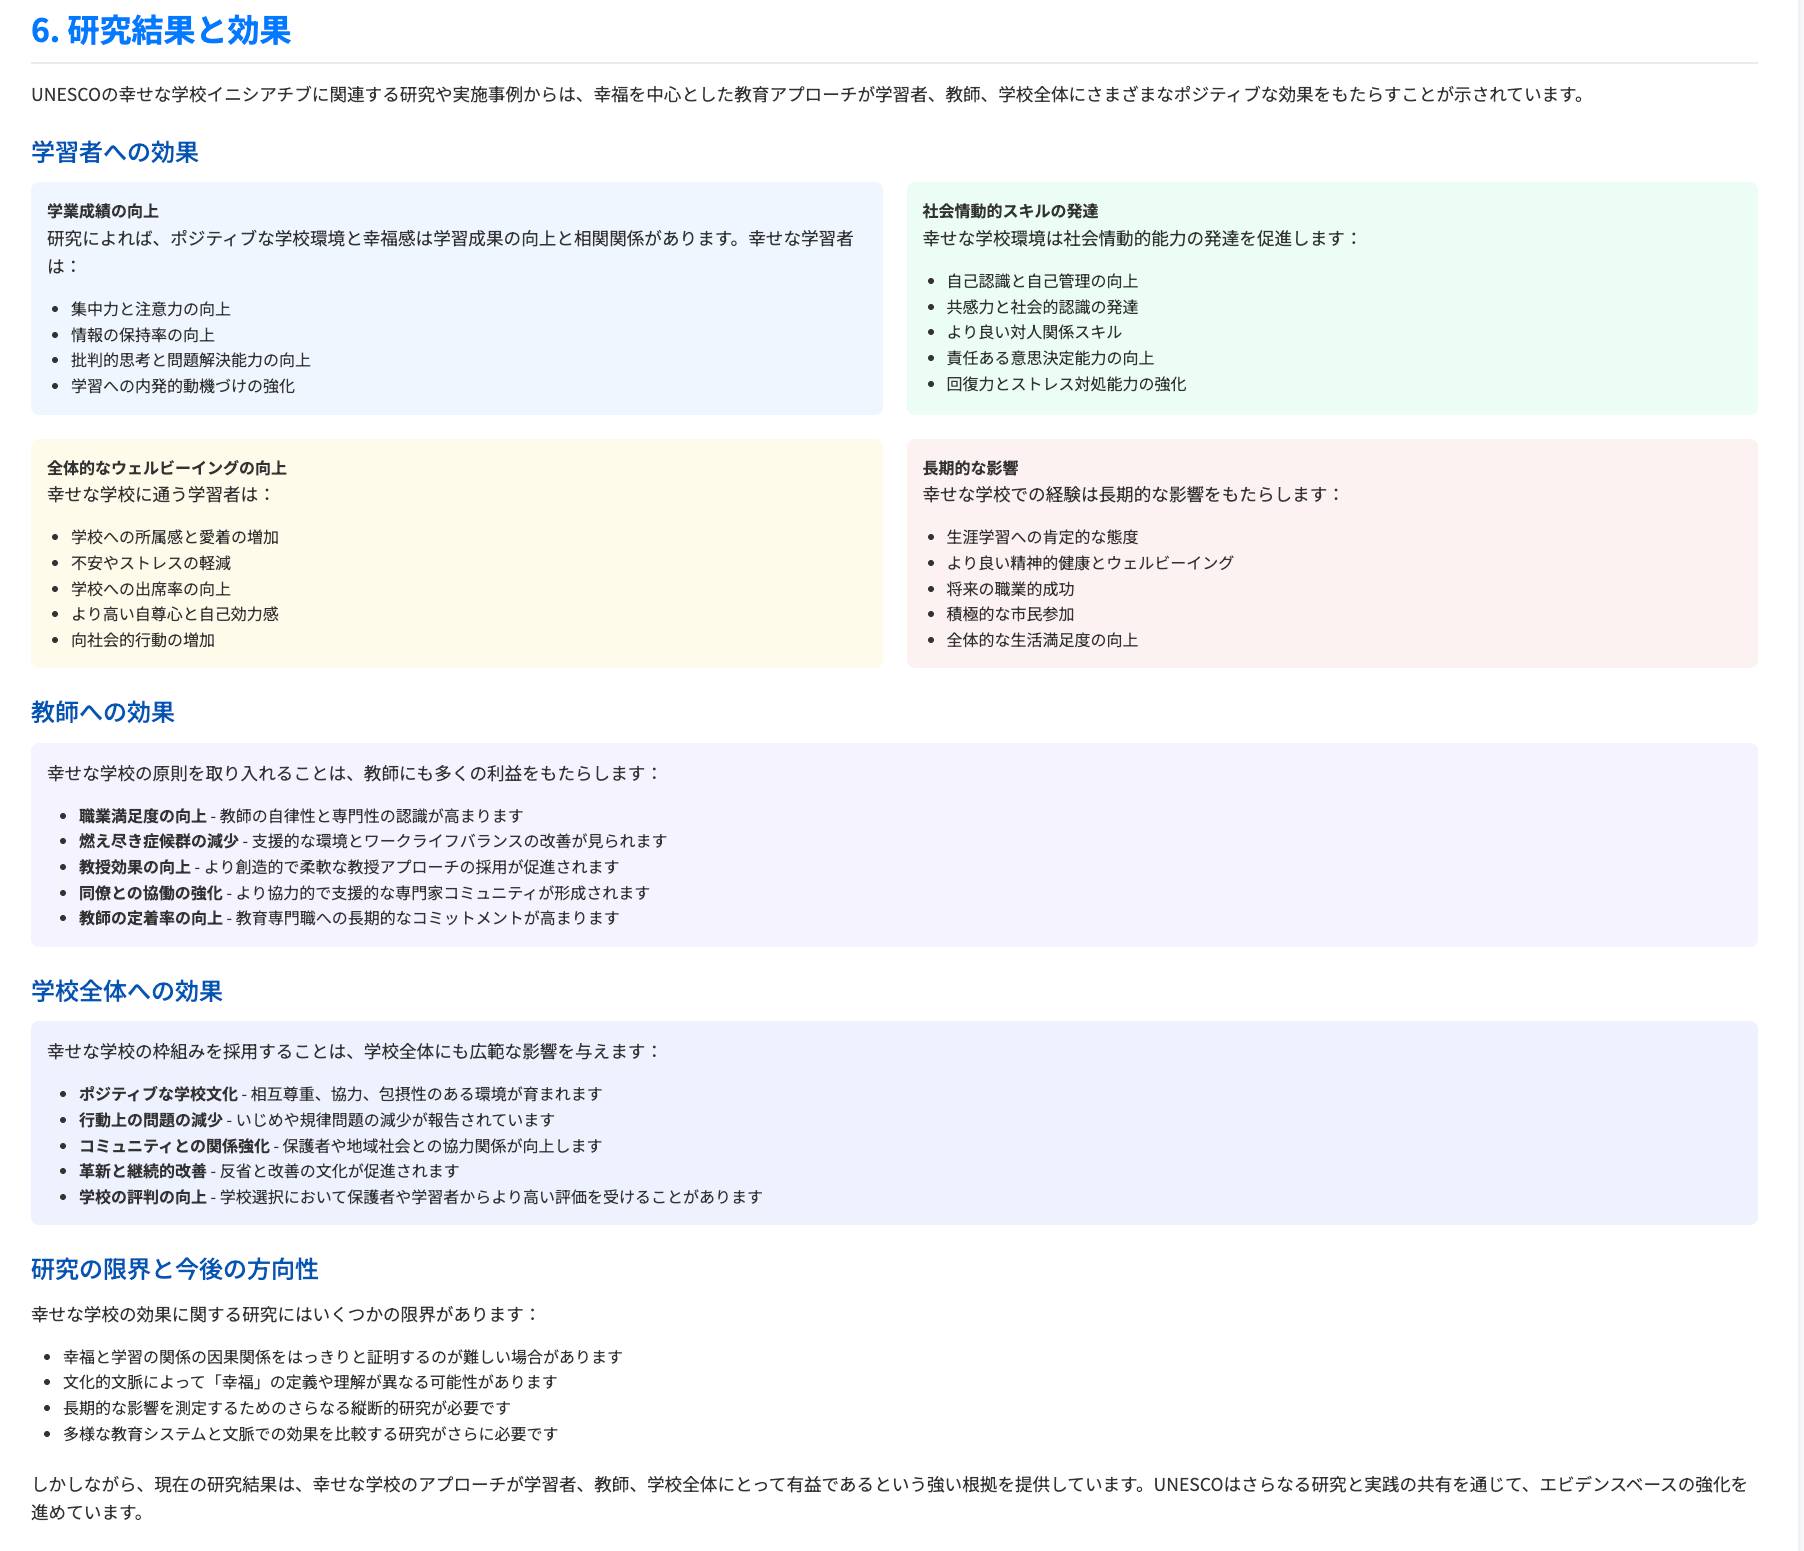Click the bold text コミュニティとの関係強化
This screenshot has height=1551, width=1804.
pos(175,1146)
